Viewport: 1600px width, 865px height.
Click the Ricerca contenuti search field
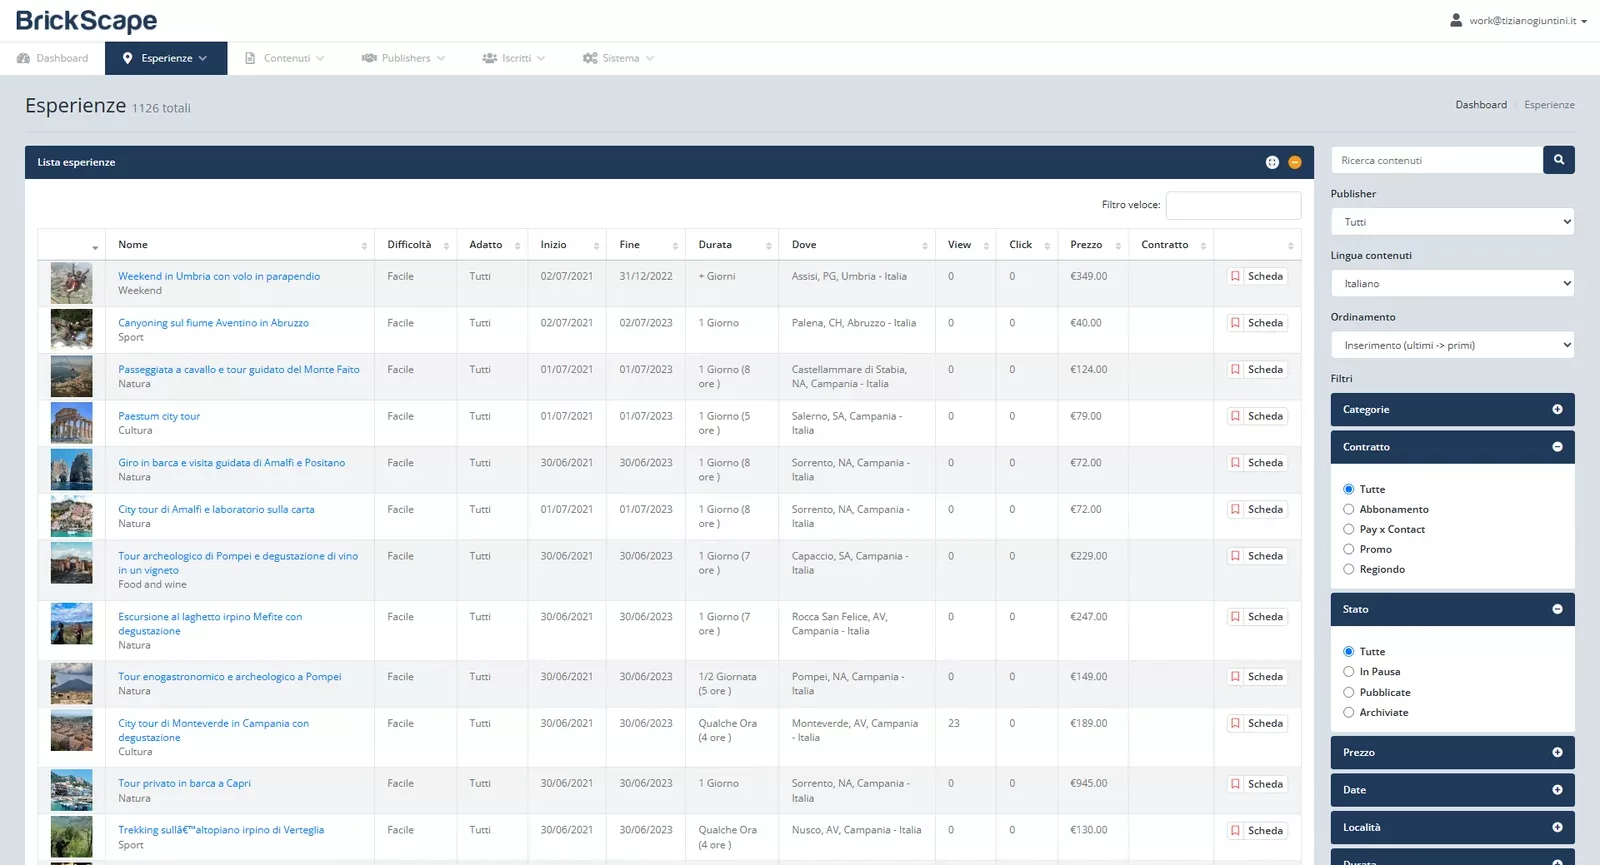[x=1437, y=160]
